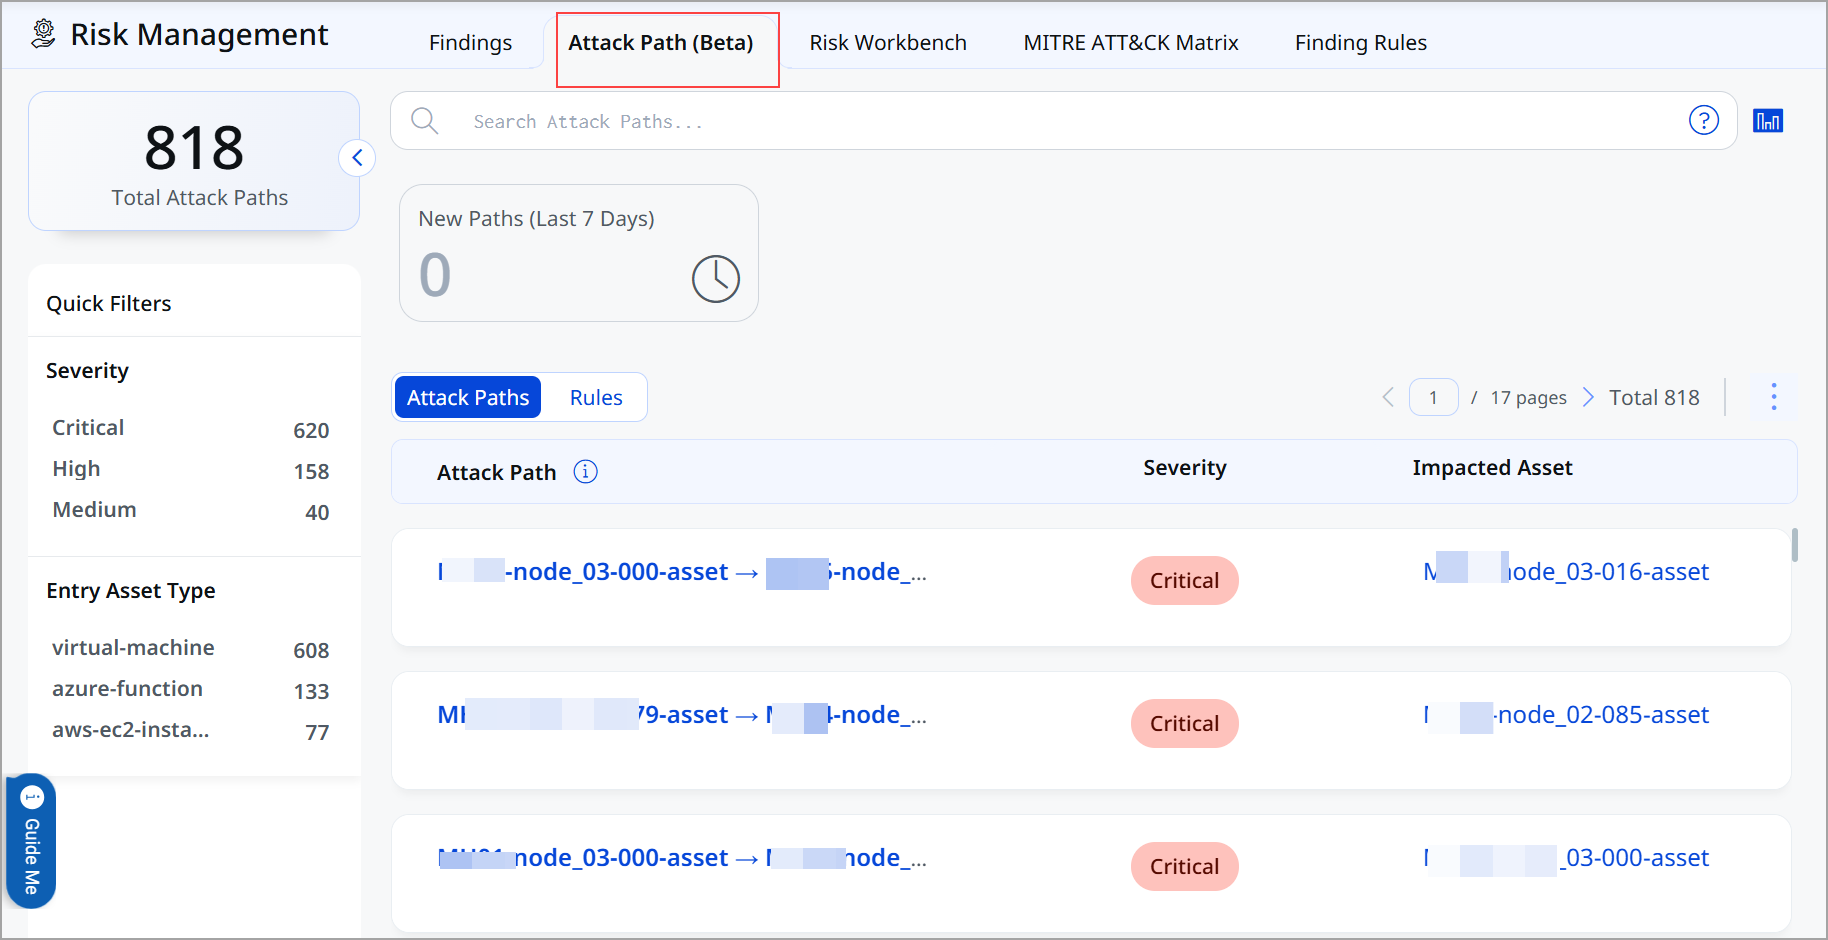1828x940 pixels.
Task: Collapse the left filter panel chevron
Action: click(x=357, y=158)
